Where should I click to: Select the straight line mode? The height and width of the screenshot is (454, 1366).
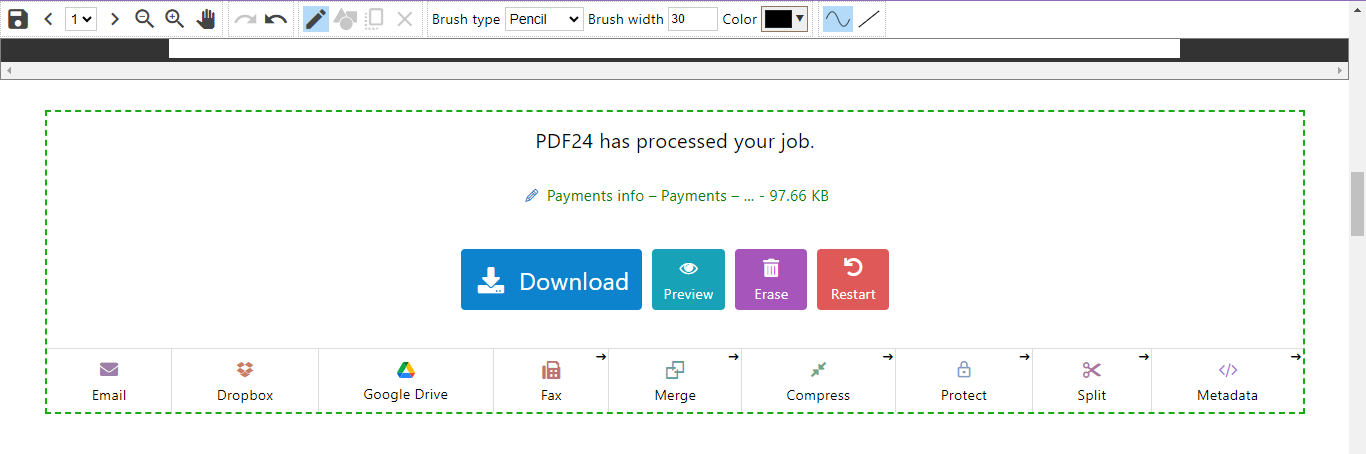pos(869,19)
